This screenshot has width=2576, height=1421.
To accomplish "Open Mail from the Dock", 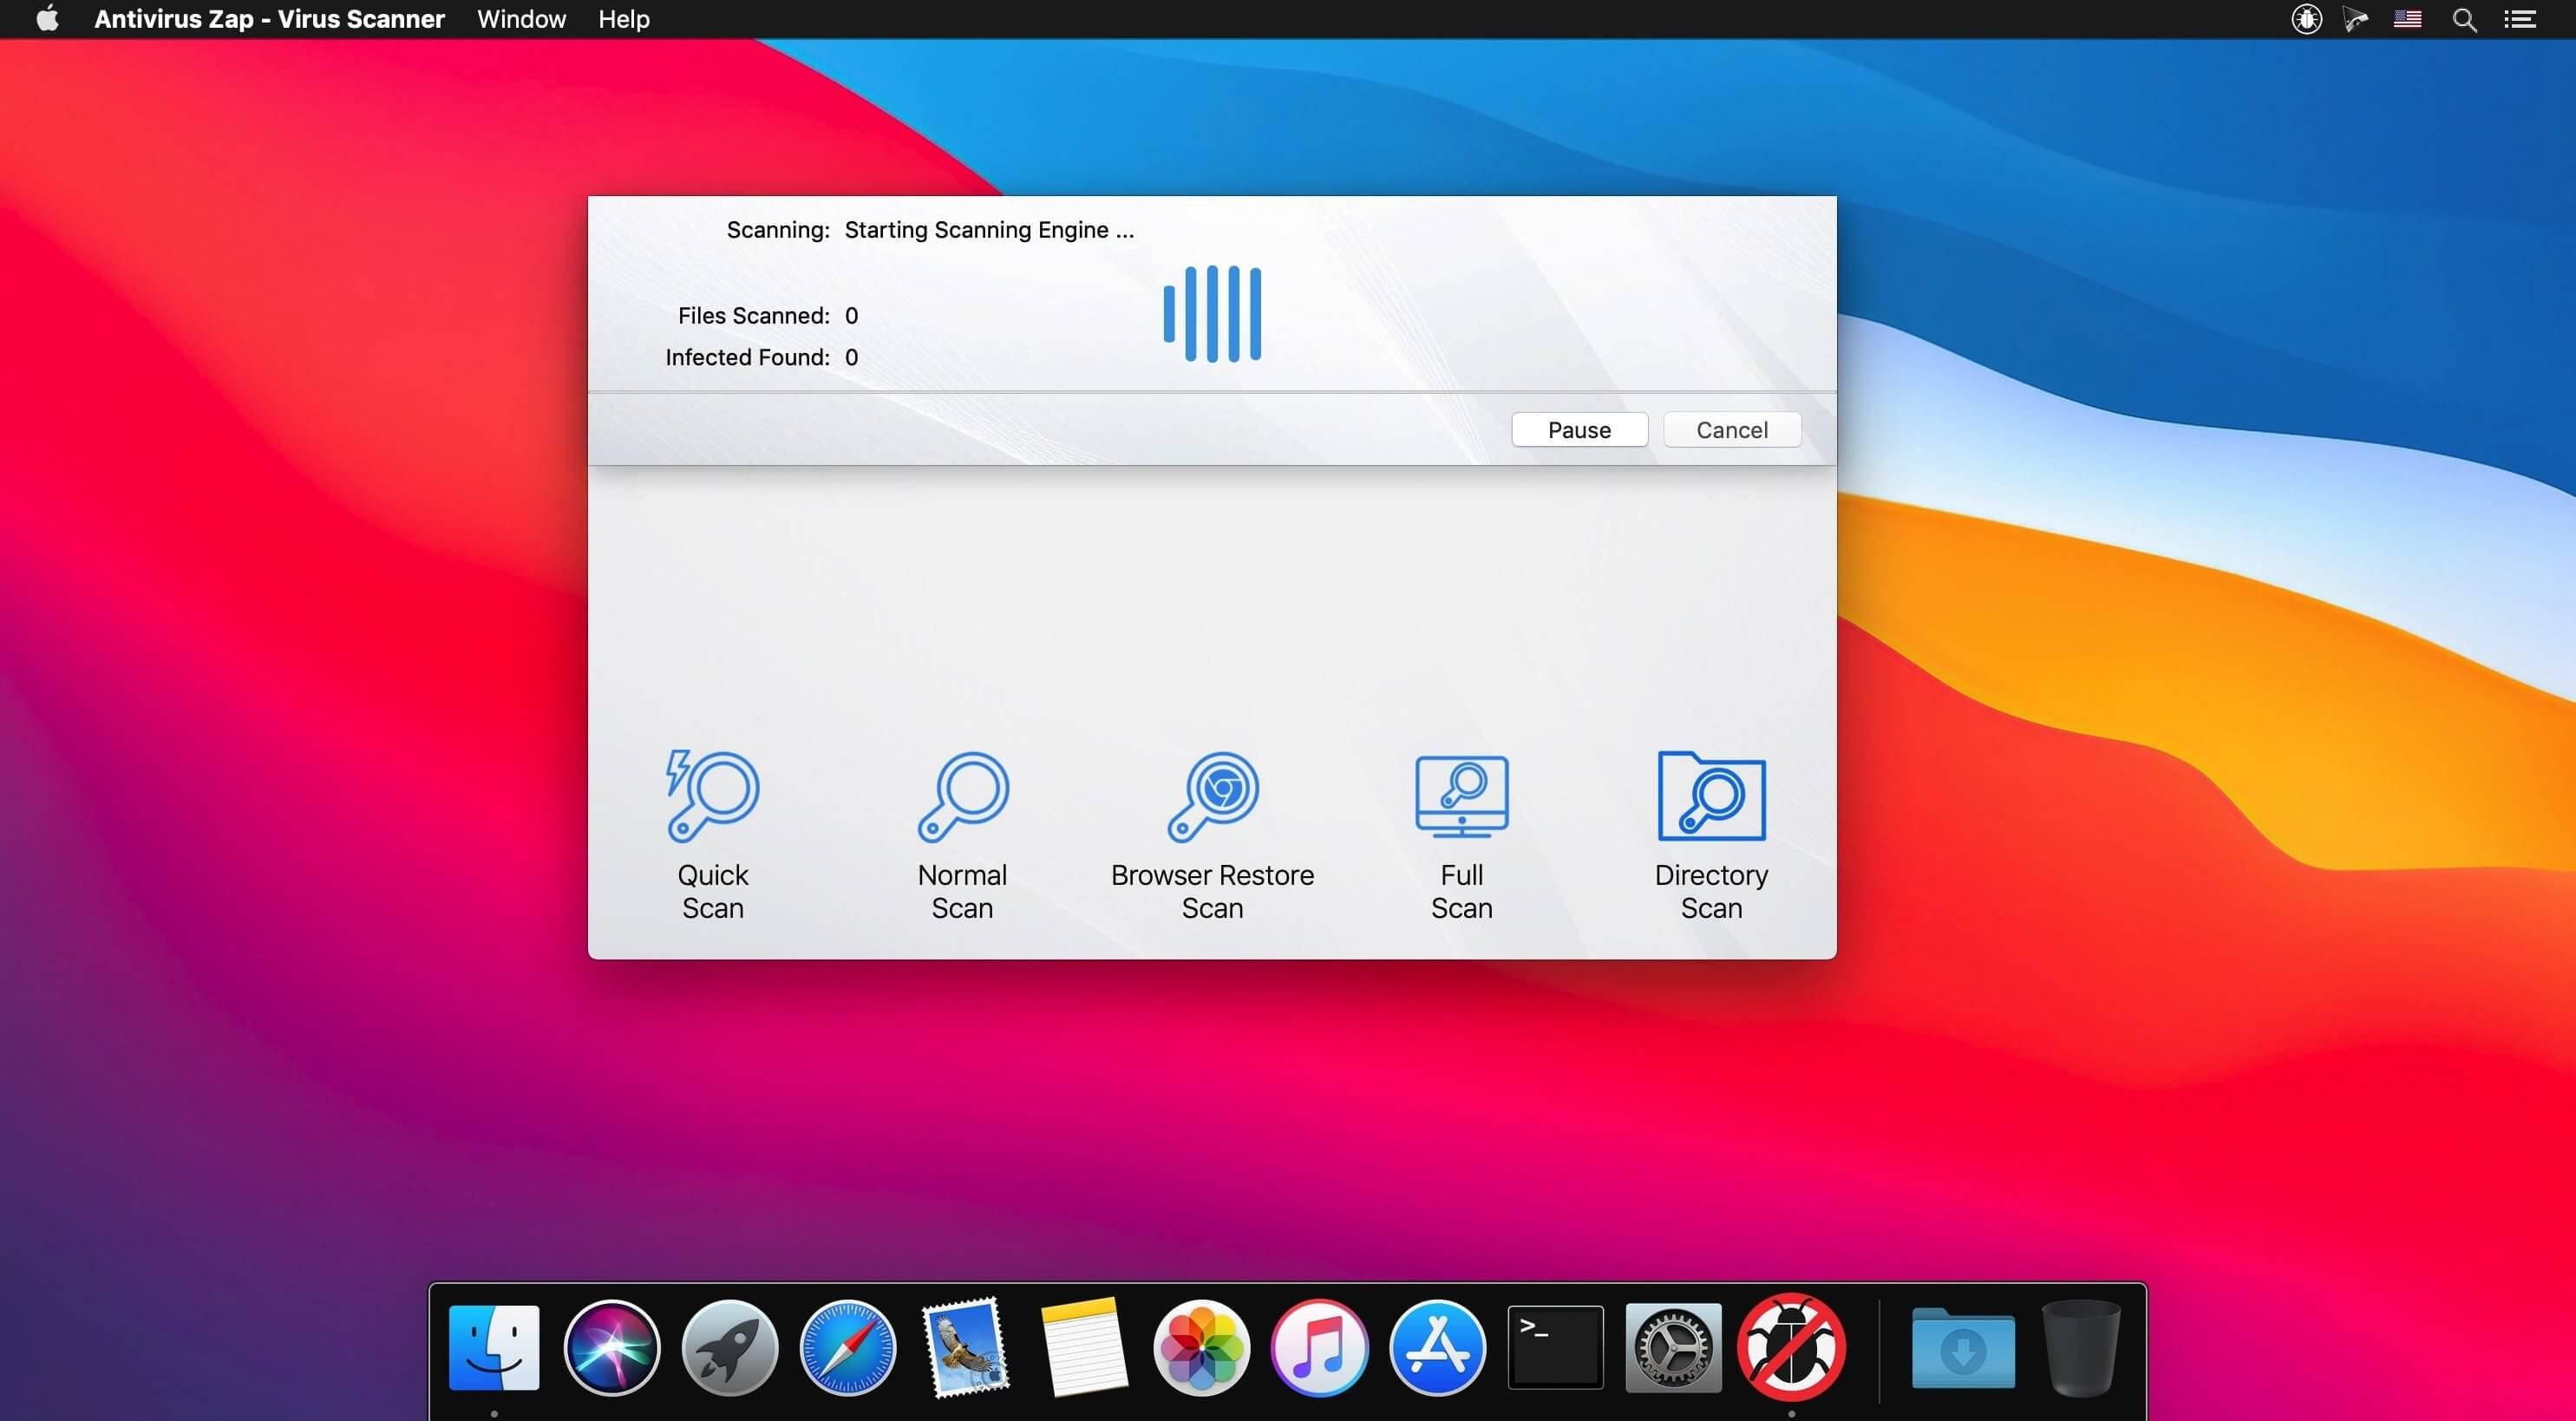I will [x=966, y=1347].
